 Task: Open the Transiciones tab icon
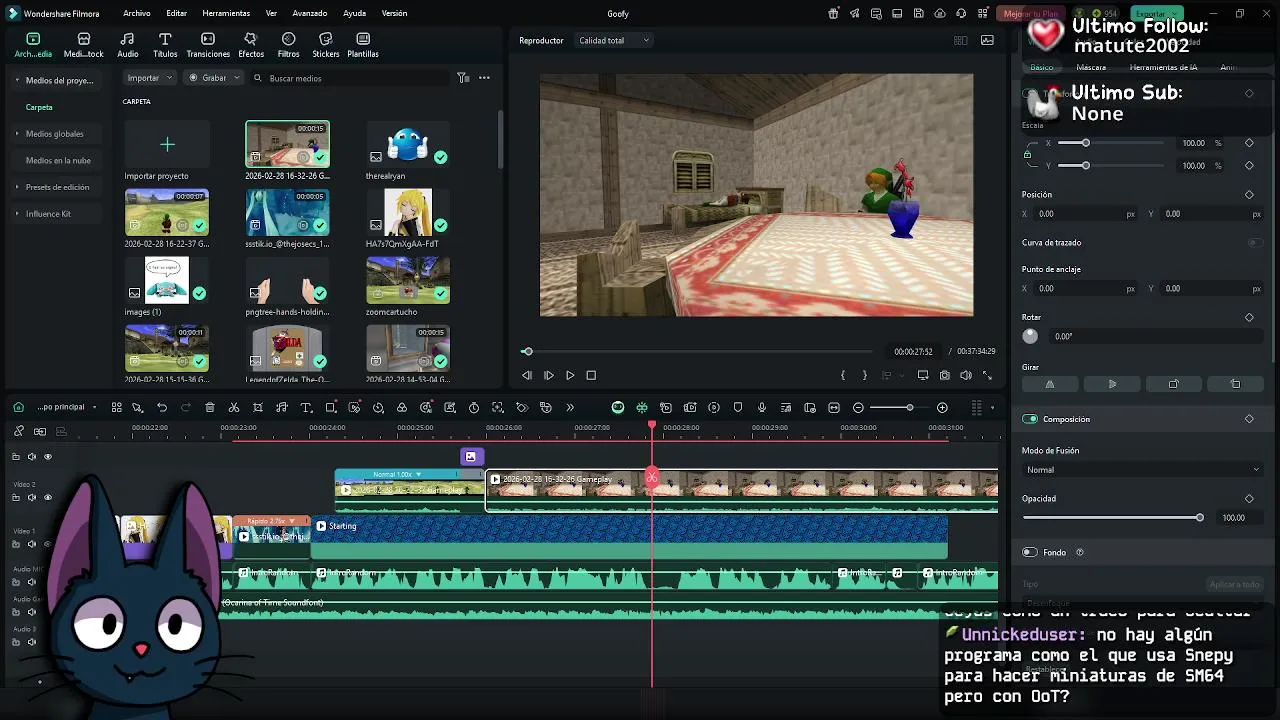(x=208, y=39)
